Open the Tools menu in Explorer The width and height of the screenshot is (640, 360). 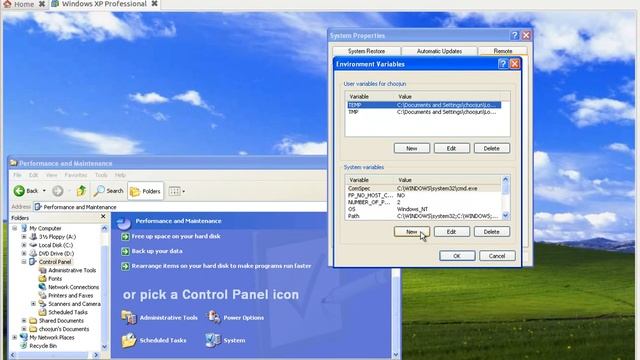[101, 175]
